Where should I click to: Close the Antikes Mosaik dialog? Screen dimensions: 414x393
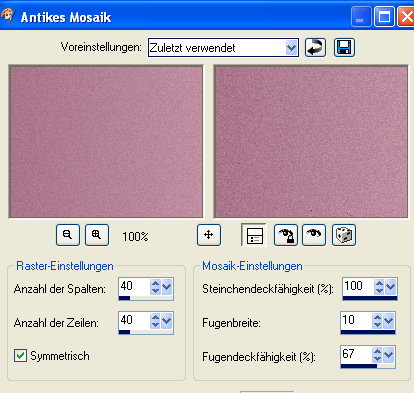tap(406, 16)
